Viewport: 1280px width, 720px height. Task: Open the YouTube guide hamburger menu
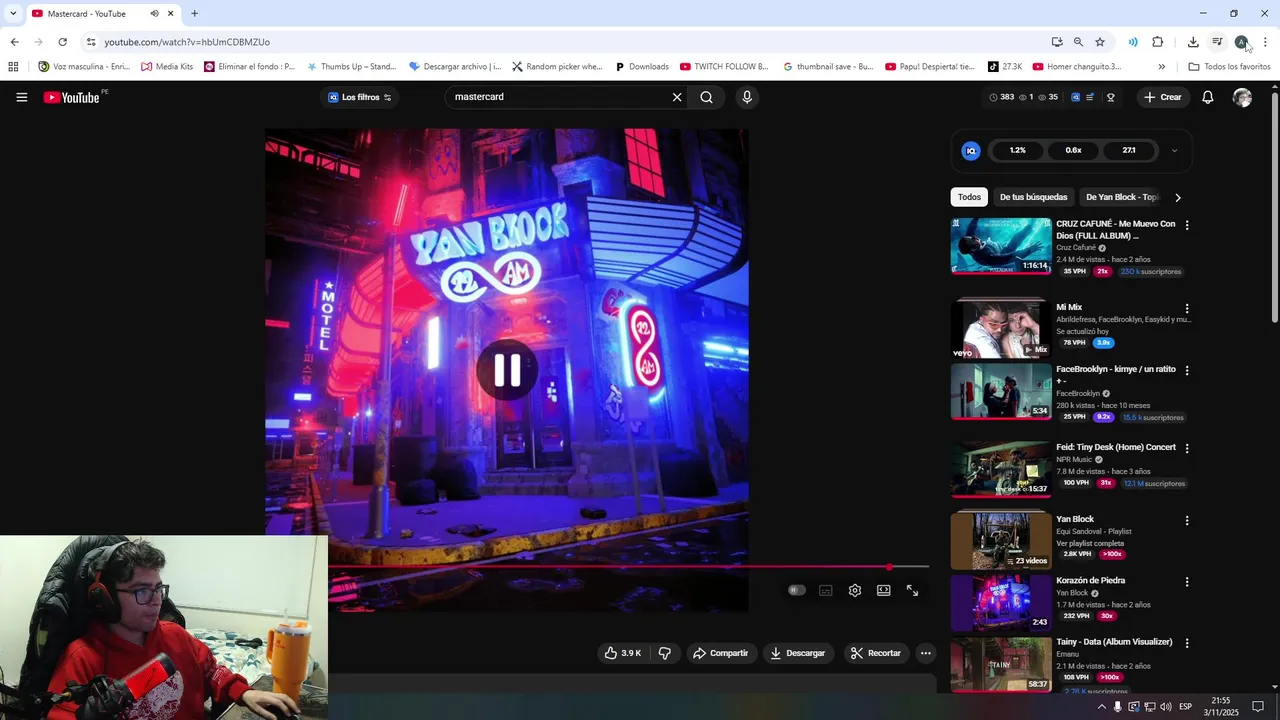pos(21,97)
